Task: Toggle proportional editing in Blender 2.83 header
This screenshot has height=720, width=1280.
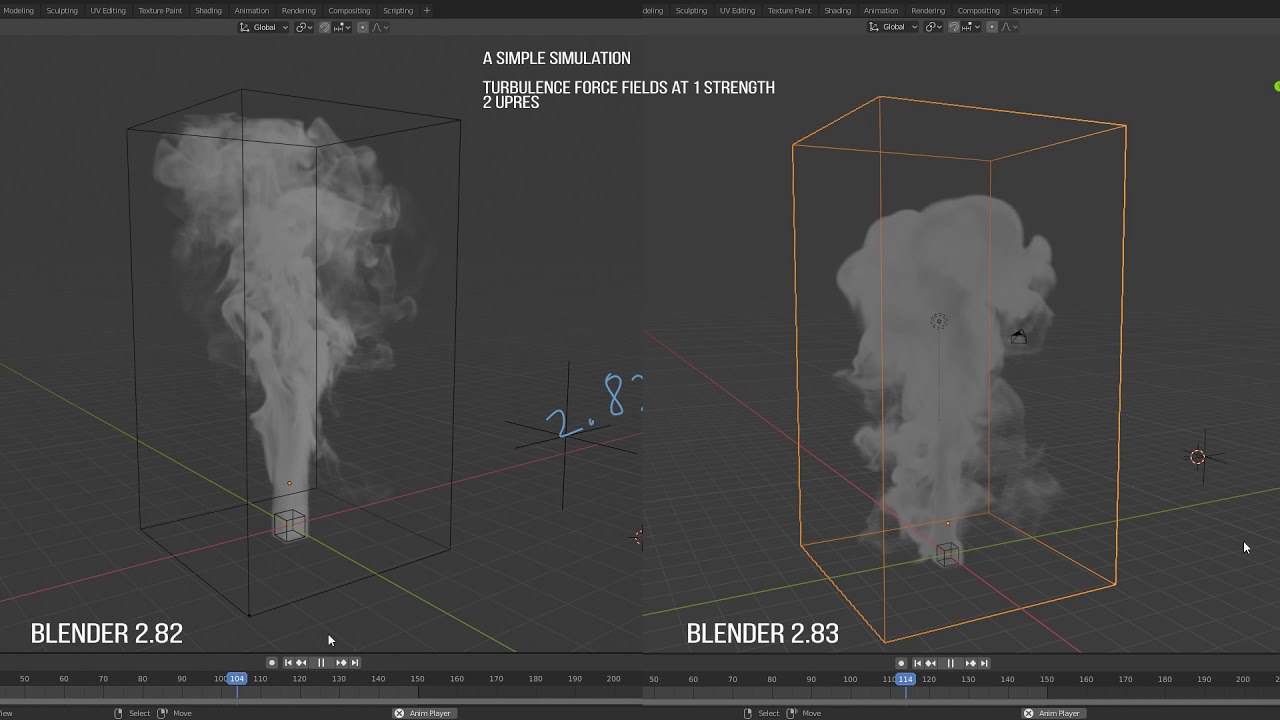Action: click(x=992, y=27)
